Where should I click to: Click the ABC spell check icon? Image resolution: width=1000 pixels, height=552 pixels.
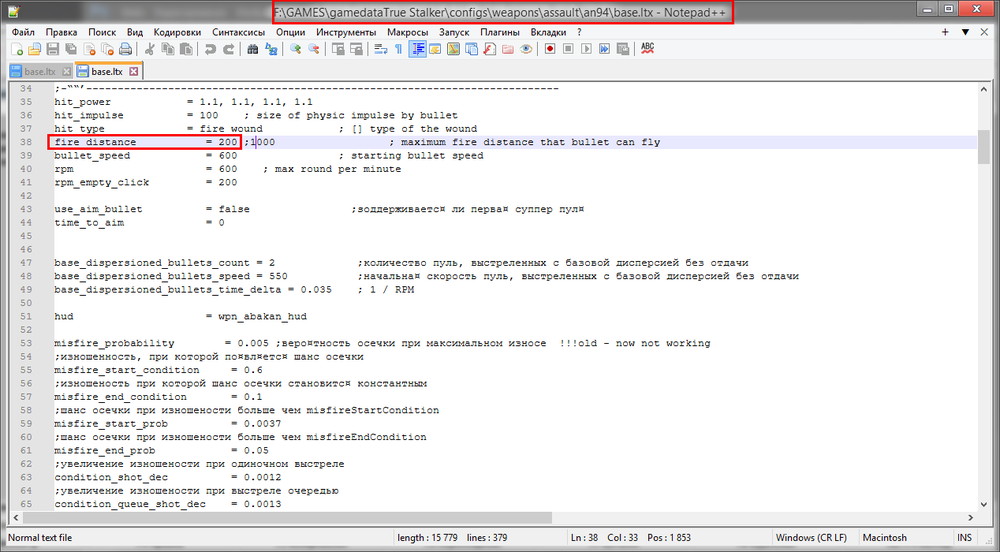click(647, 48)
